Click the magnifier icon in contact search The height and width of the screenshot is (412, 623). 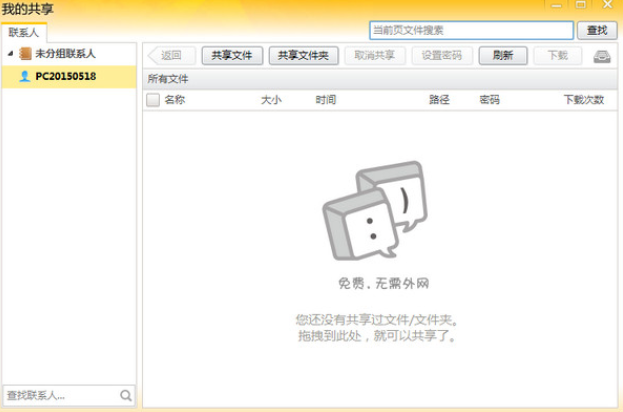coord(126,395)
